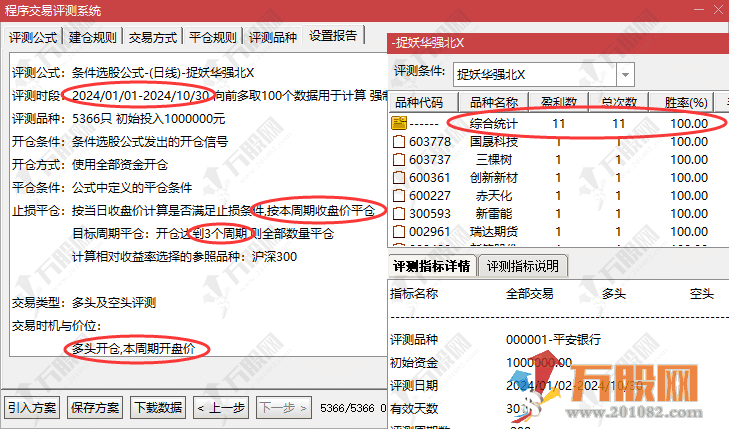Go back with the 上一步 button
Image resolution: width=729 pixels, height=429 pixels.
(x=220, y=407)
